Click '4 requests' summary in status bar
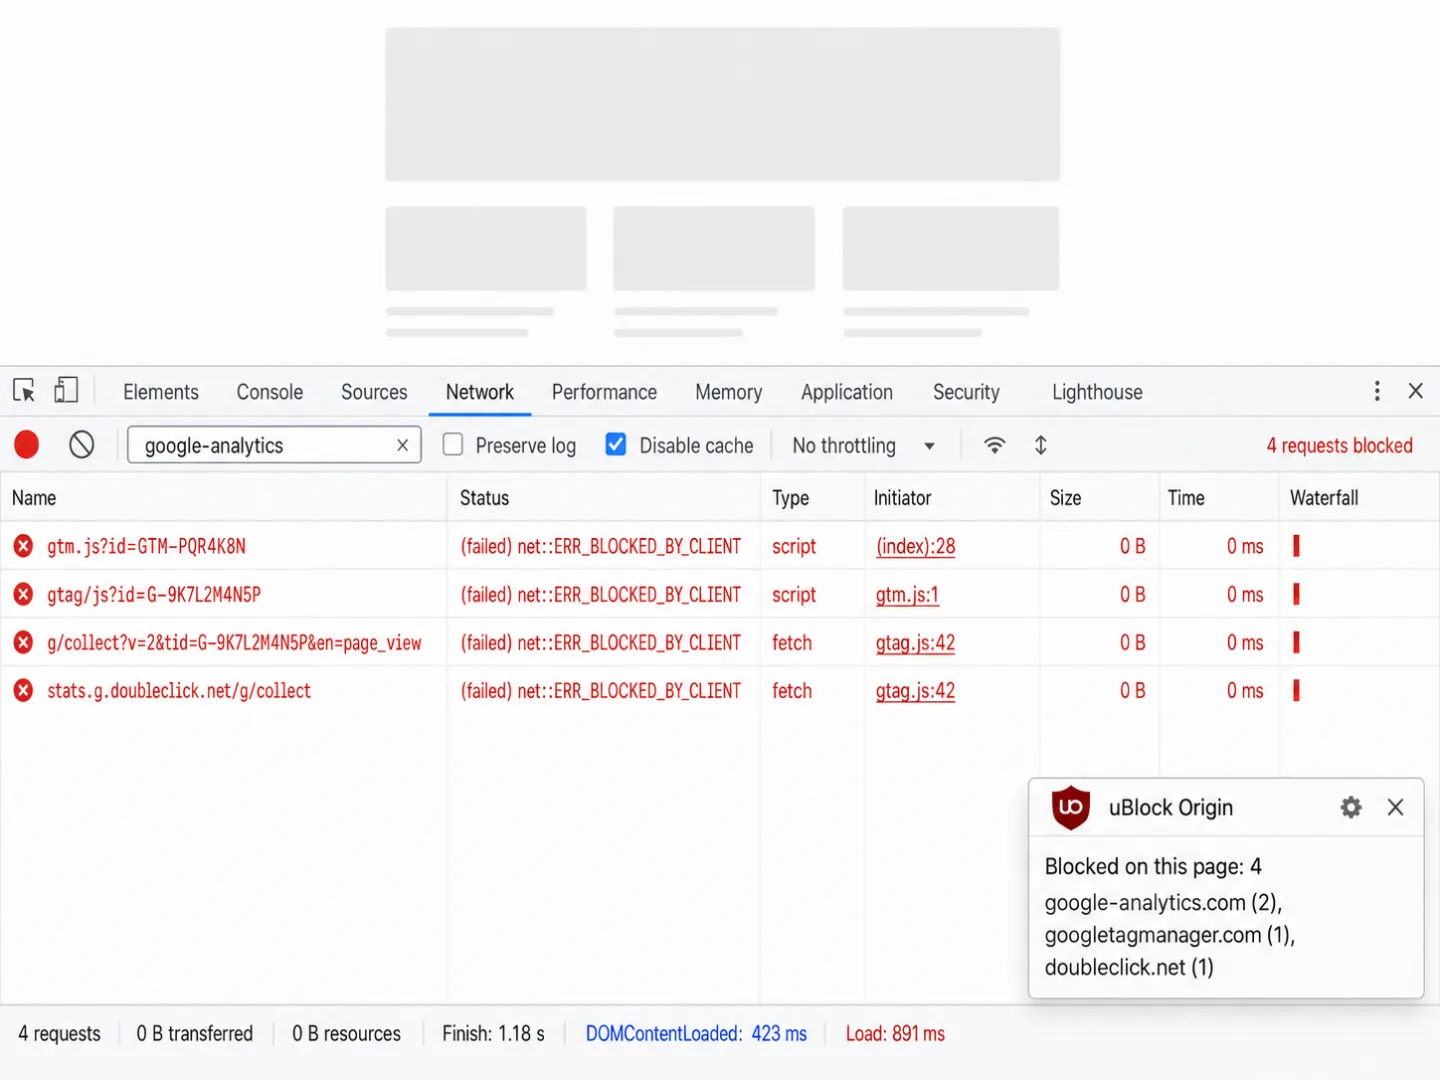 59,1033
